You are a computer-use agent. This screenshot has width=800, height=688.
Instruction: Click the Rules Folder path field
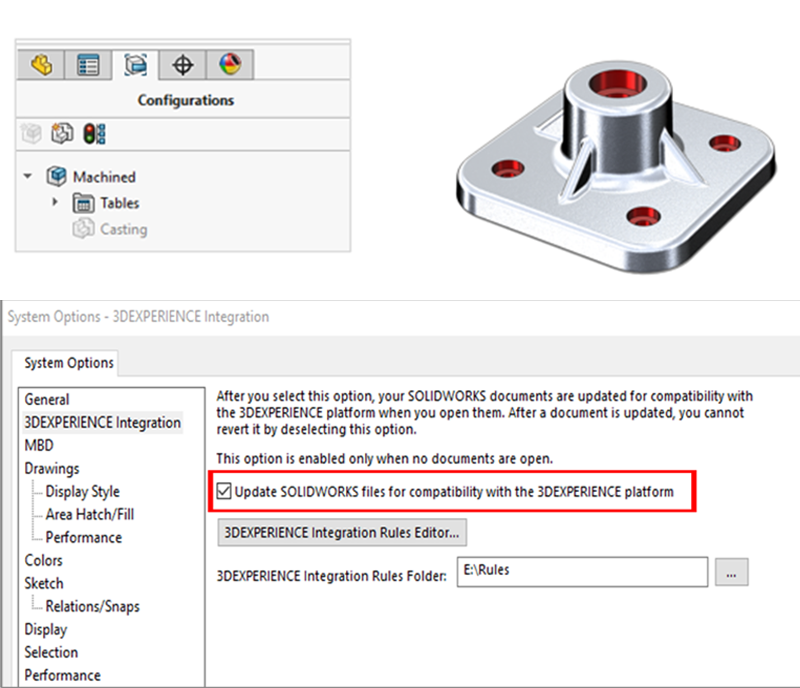click(582, 572)
